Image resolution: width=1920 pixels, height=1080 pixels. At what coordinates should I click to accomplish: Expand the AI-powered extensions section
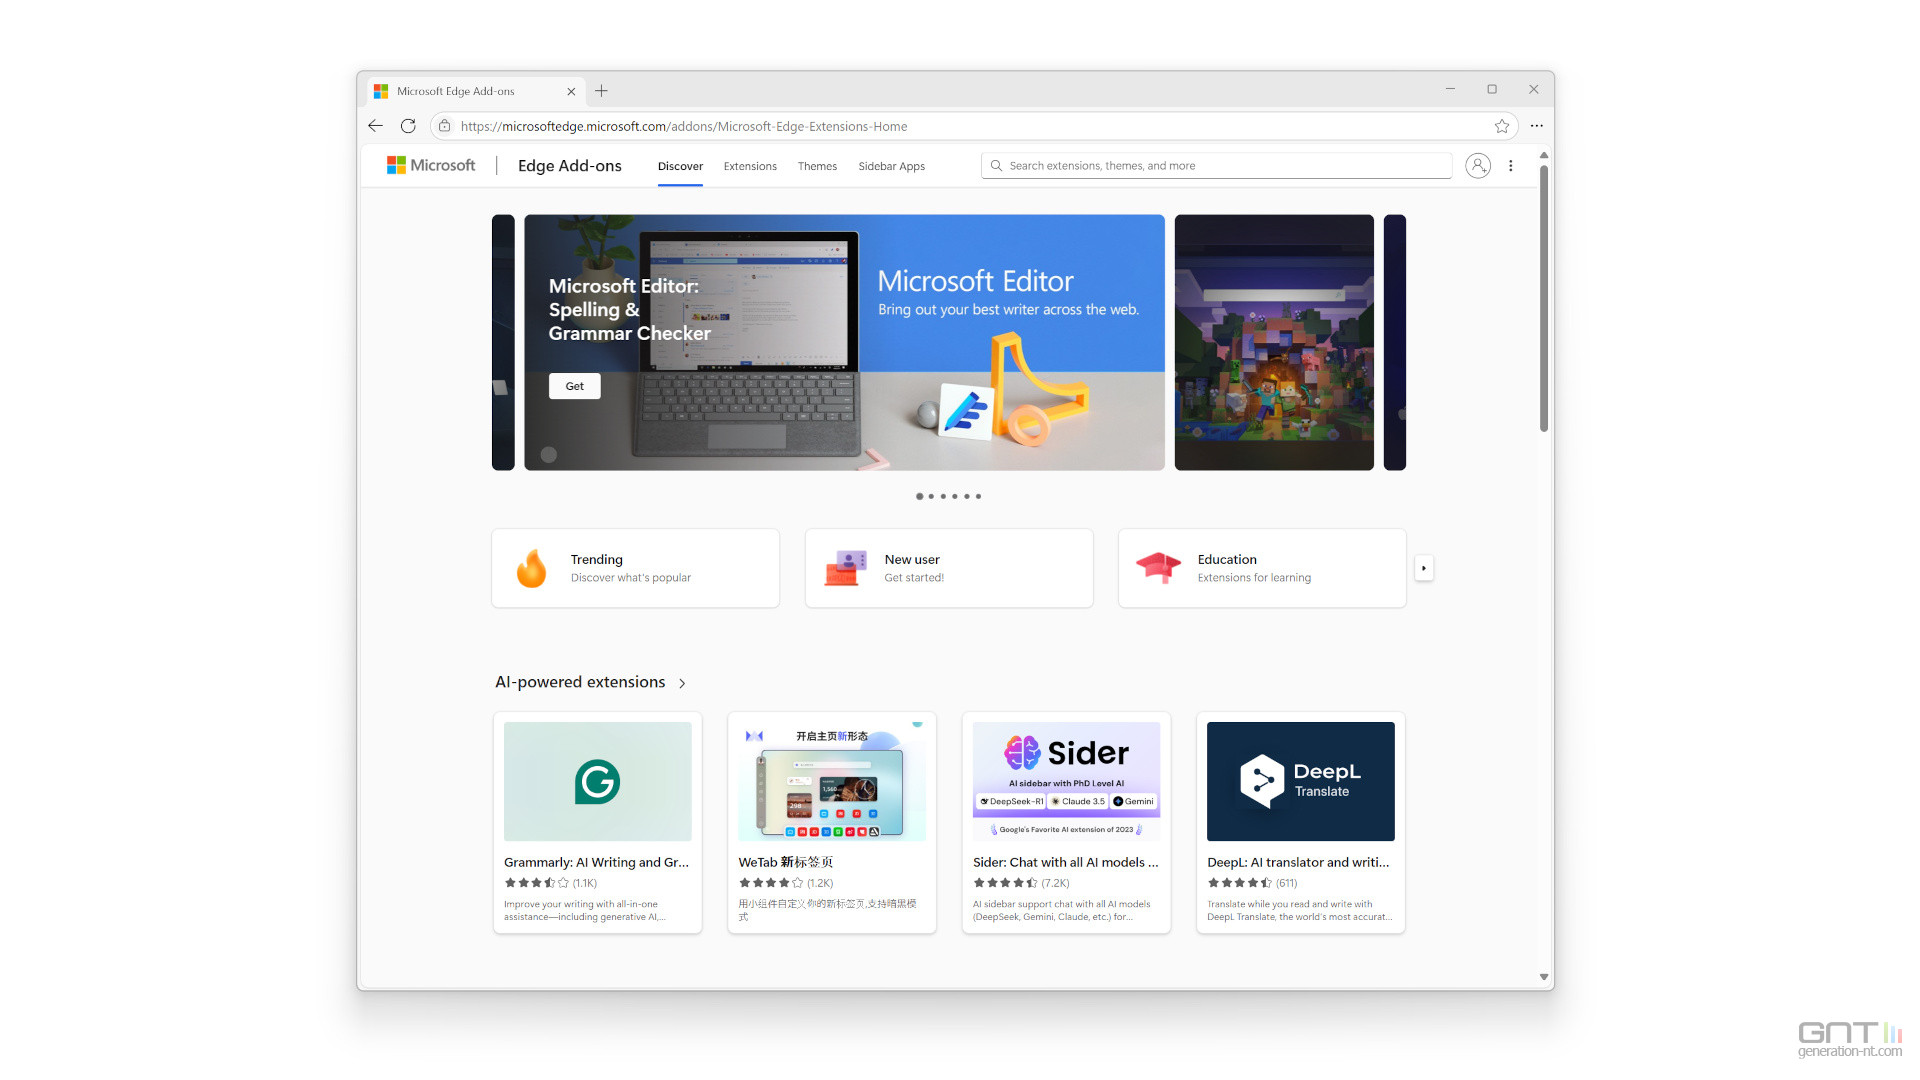(x=682, y=682)
